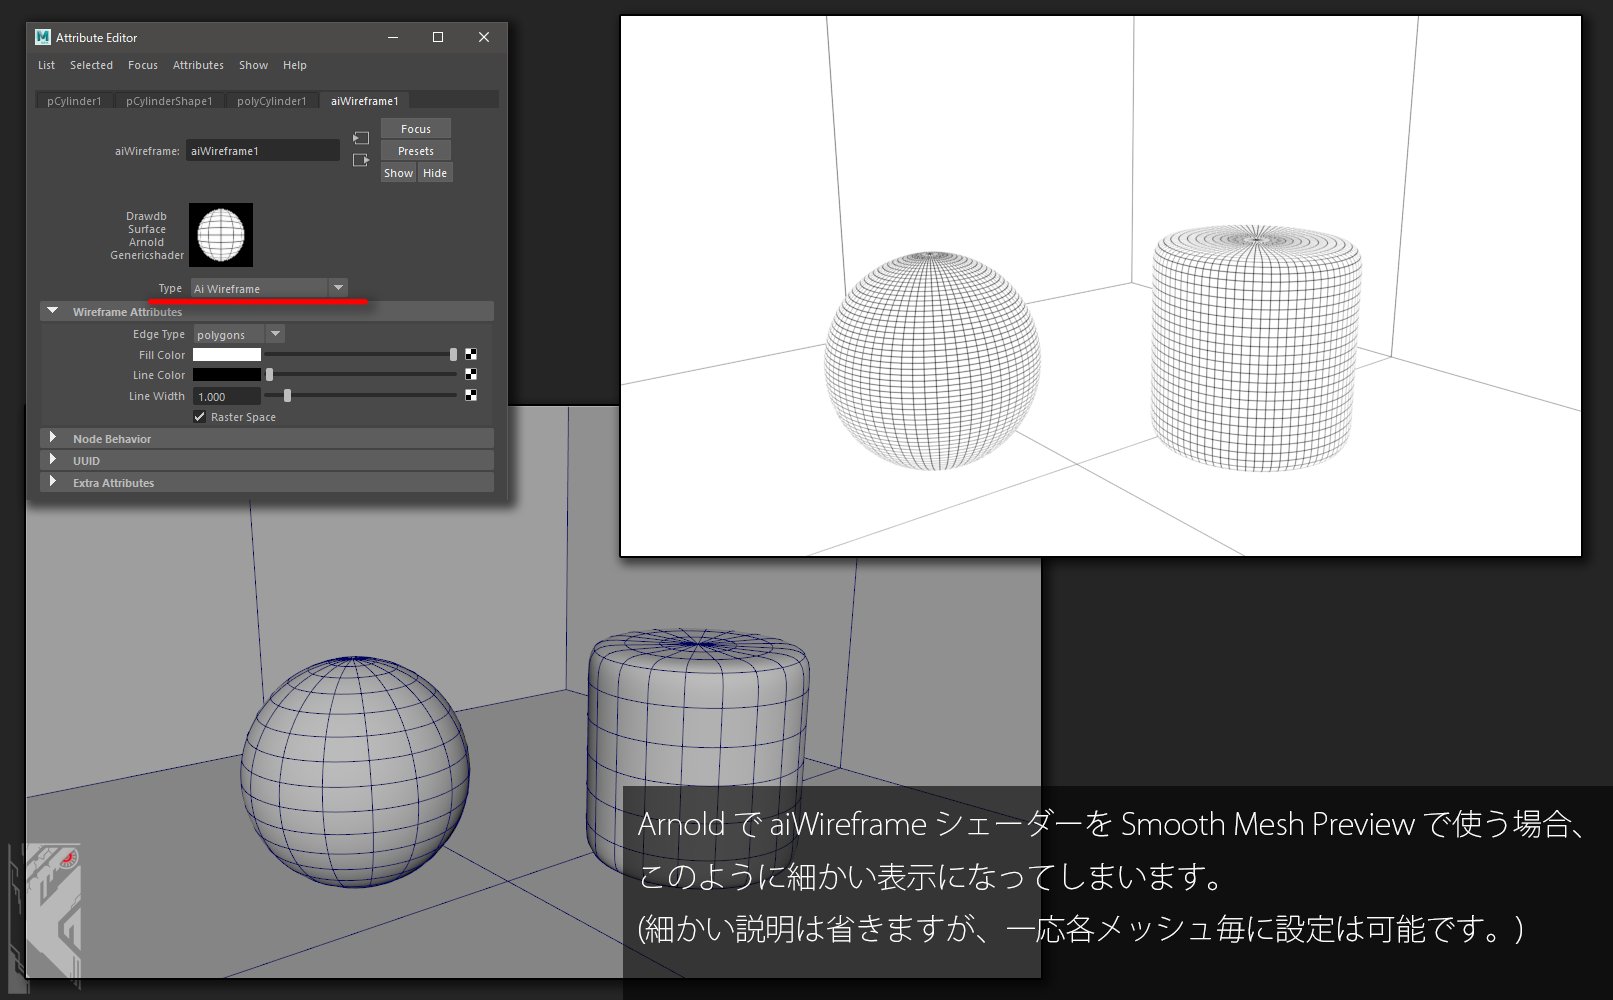Close the Attribute Editor window

[x=484, y=37]
